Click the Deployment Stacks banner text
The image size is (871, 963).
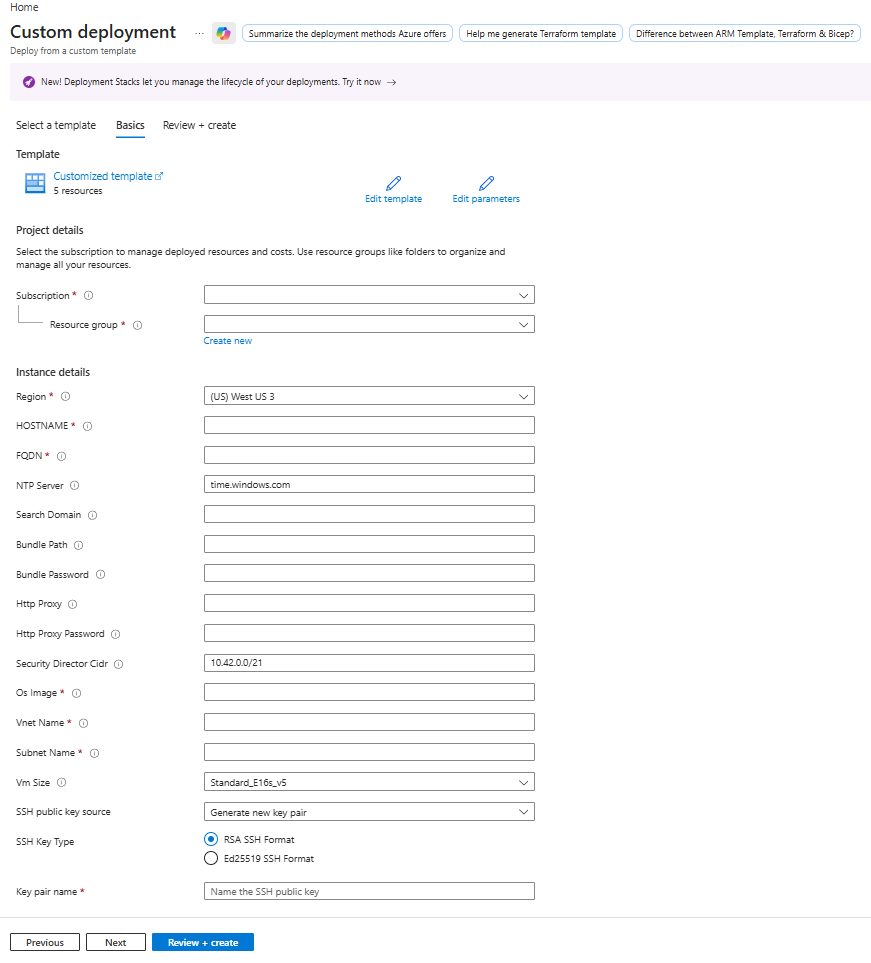[211, 82]
